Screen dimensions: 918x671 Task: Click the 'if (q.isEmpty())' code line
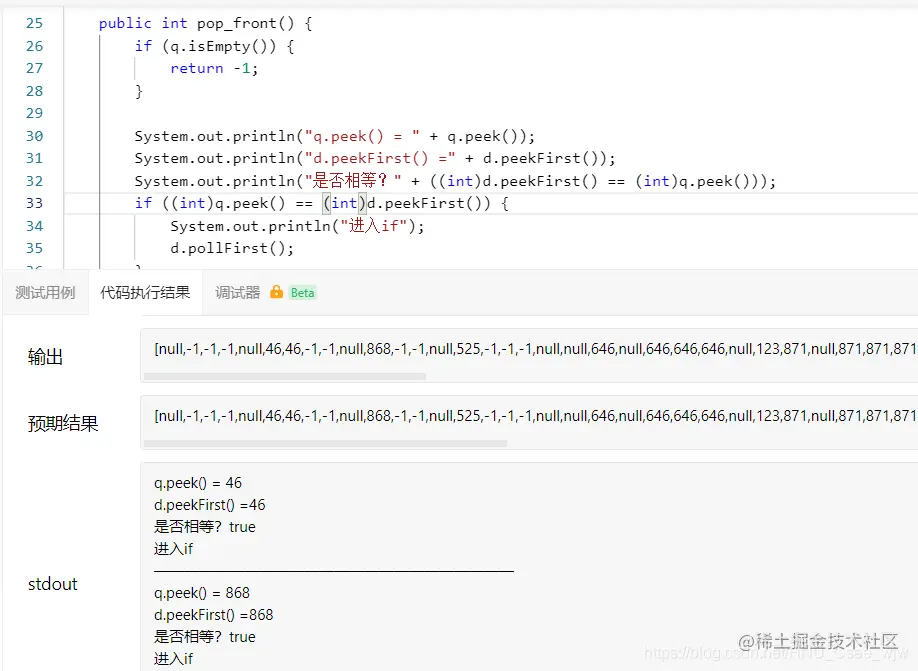pyautogui.click(x=214, y=46)
